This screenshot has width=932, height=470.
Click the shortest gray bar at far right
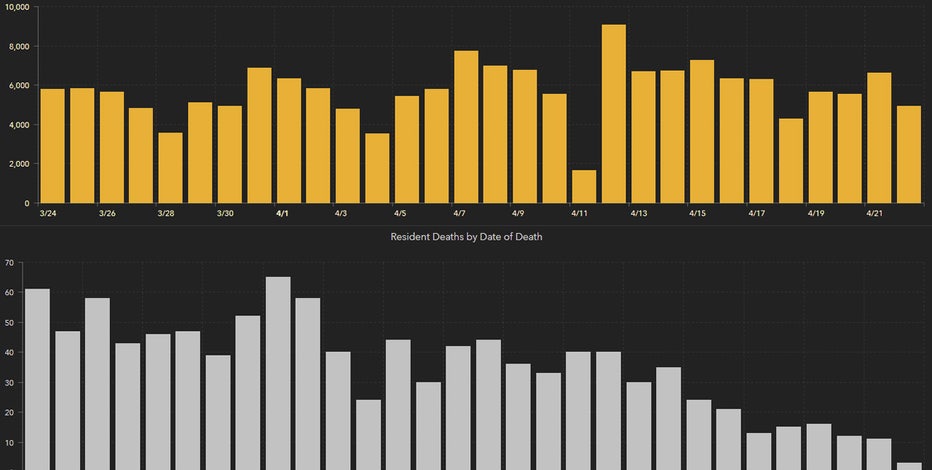909,466
